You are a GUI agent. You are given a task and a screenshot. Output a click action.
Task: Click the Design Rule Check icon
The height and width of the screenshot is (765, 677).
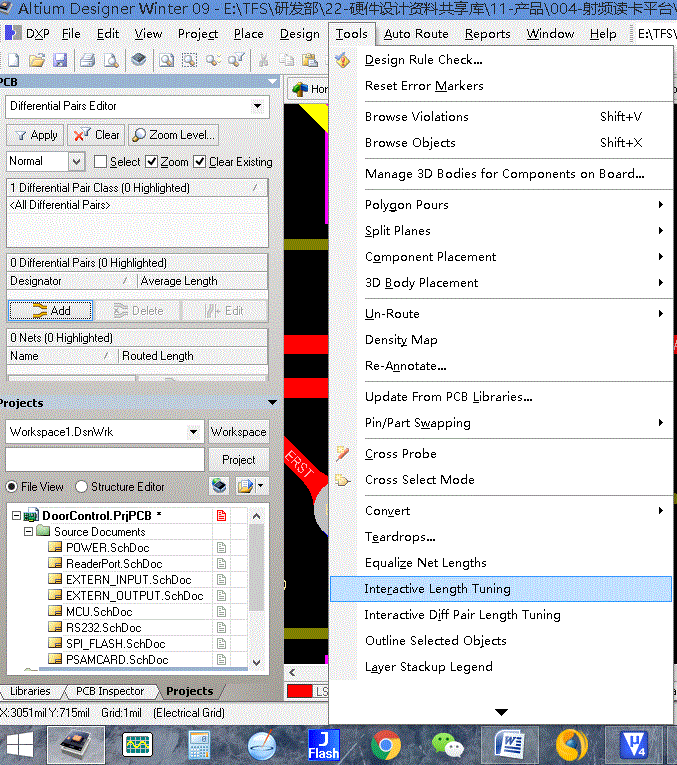point(343,60)
